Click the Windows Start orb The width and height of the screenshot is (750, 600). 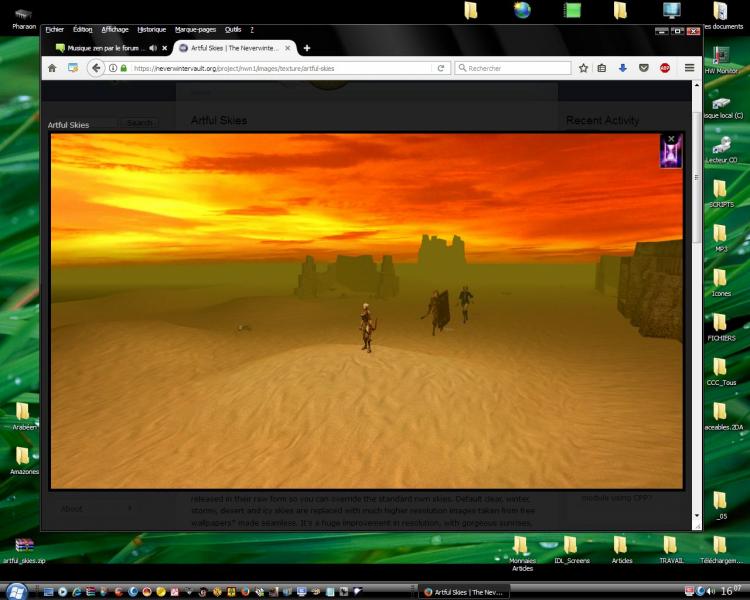point(16,592)
